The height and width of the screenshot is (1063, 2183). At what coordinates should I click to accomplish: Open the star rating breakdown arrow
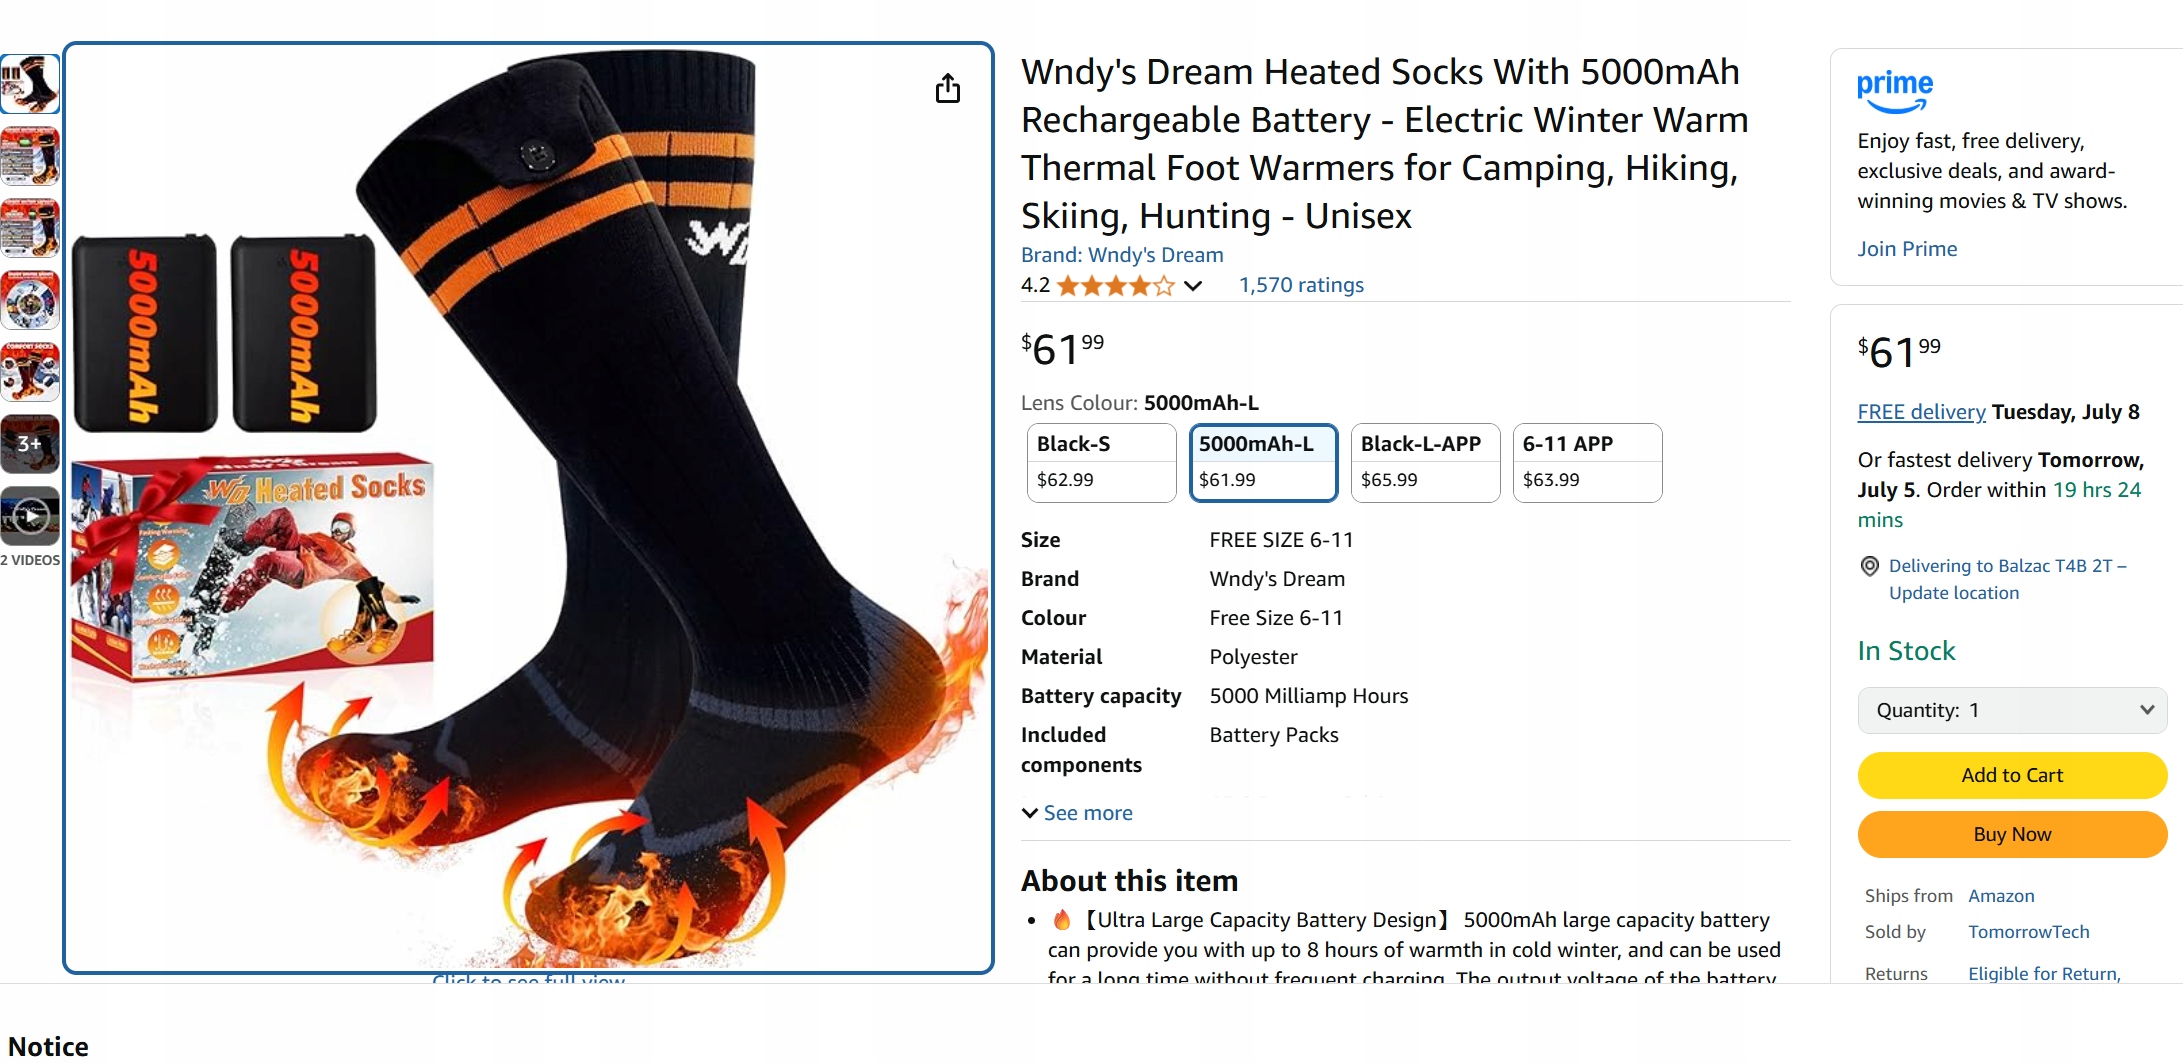tap(1193, 286)
